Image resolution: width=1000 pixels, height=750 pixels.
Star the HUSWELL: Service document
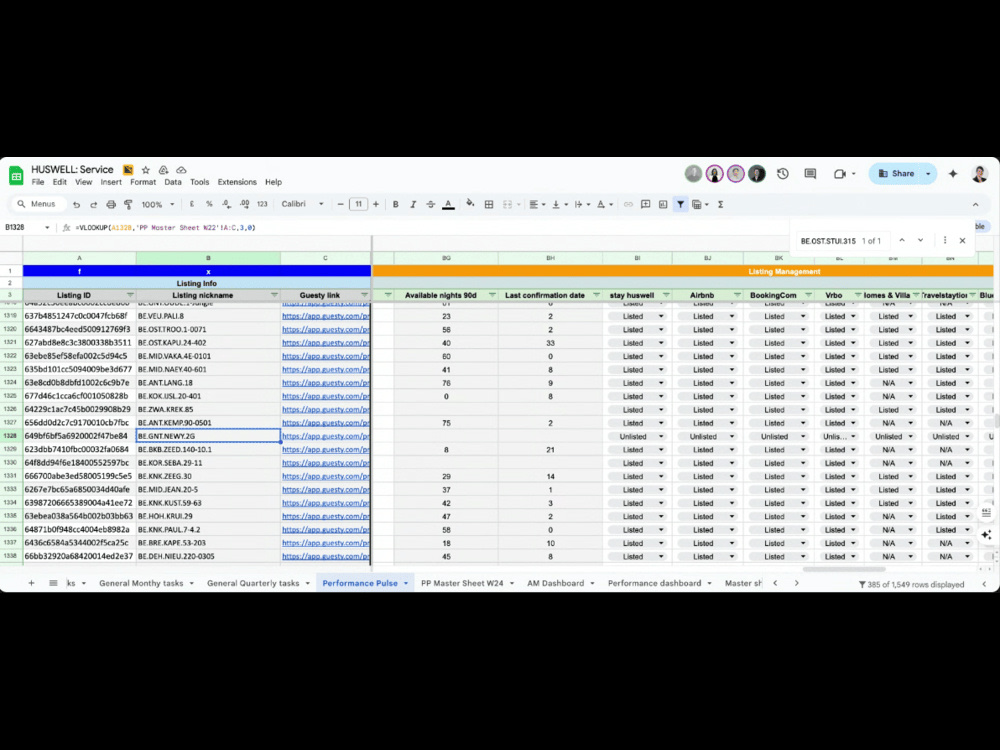[145, 170]
